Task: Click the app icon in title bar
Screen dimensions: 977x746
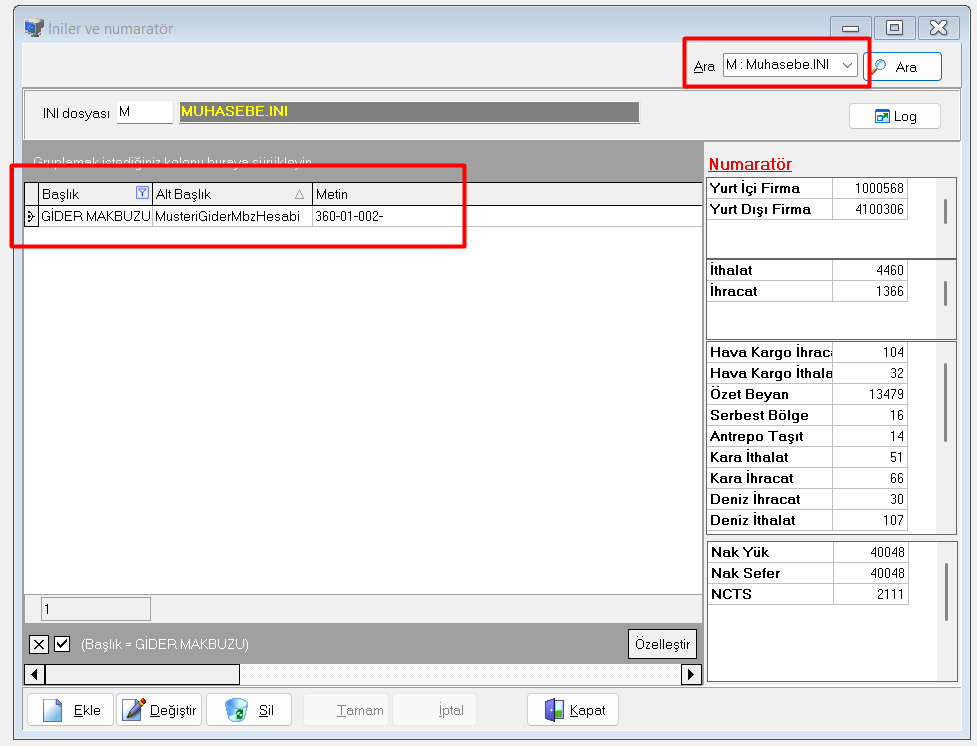Action: pyautogui.click(x=34, y=28)
